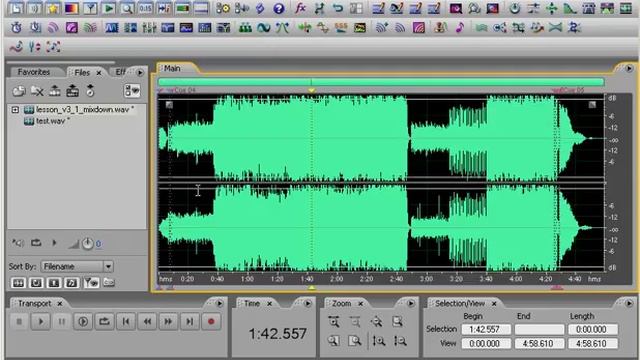
Task: Open the Time panel options menu arrow
Action: (x=307, y=303)
